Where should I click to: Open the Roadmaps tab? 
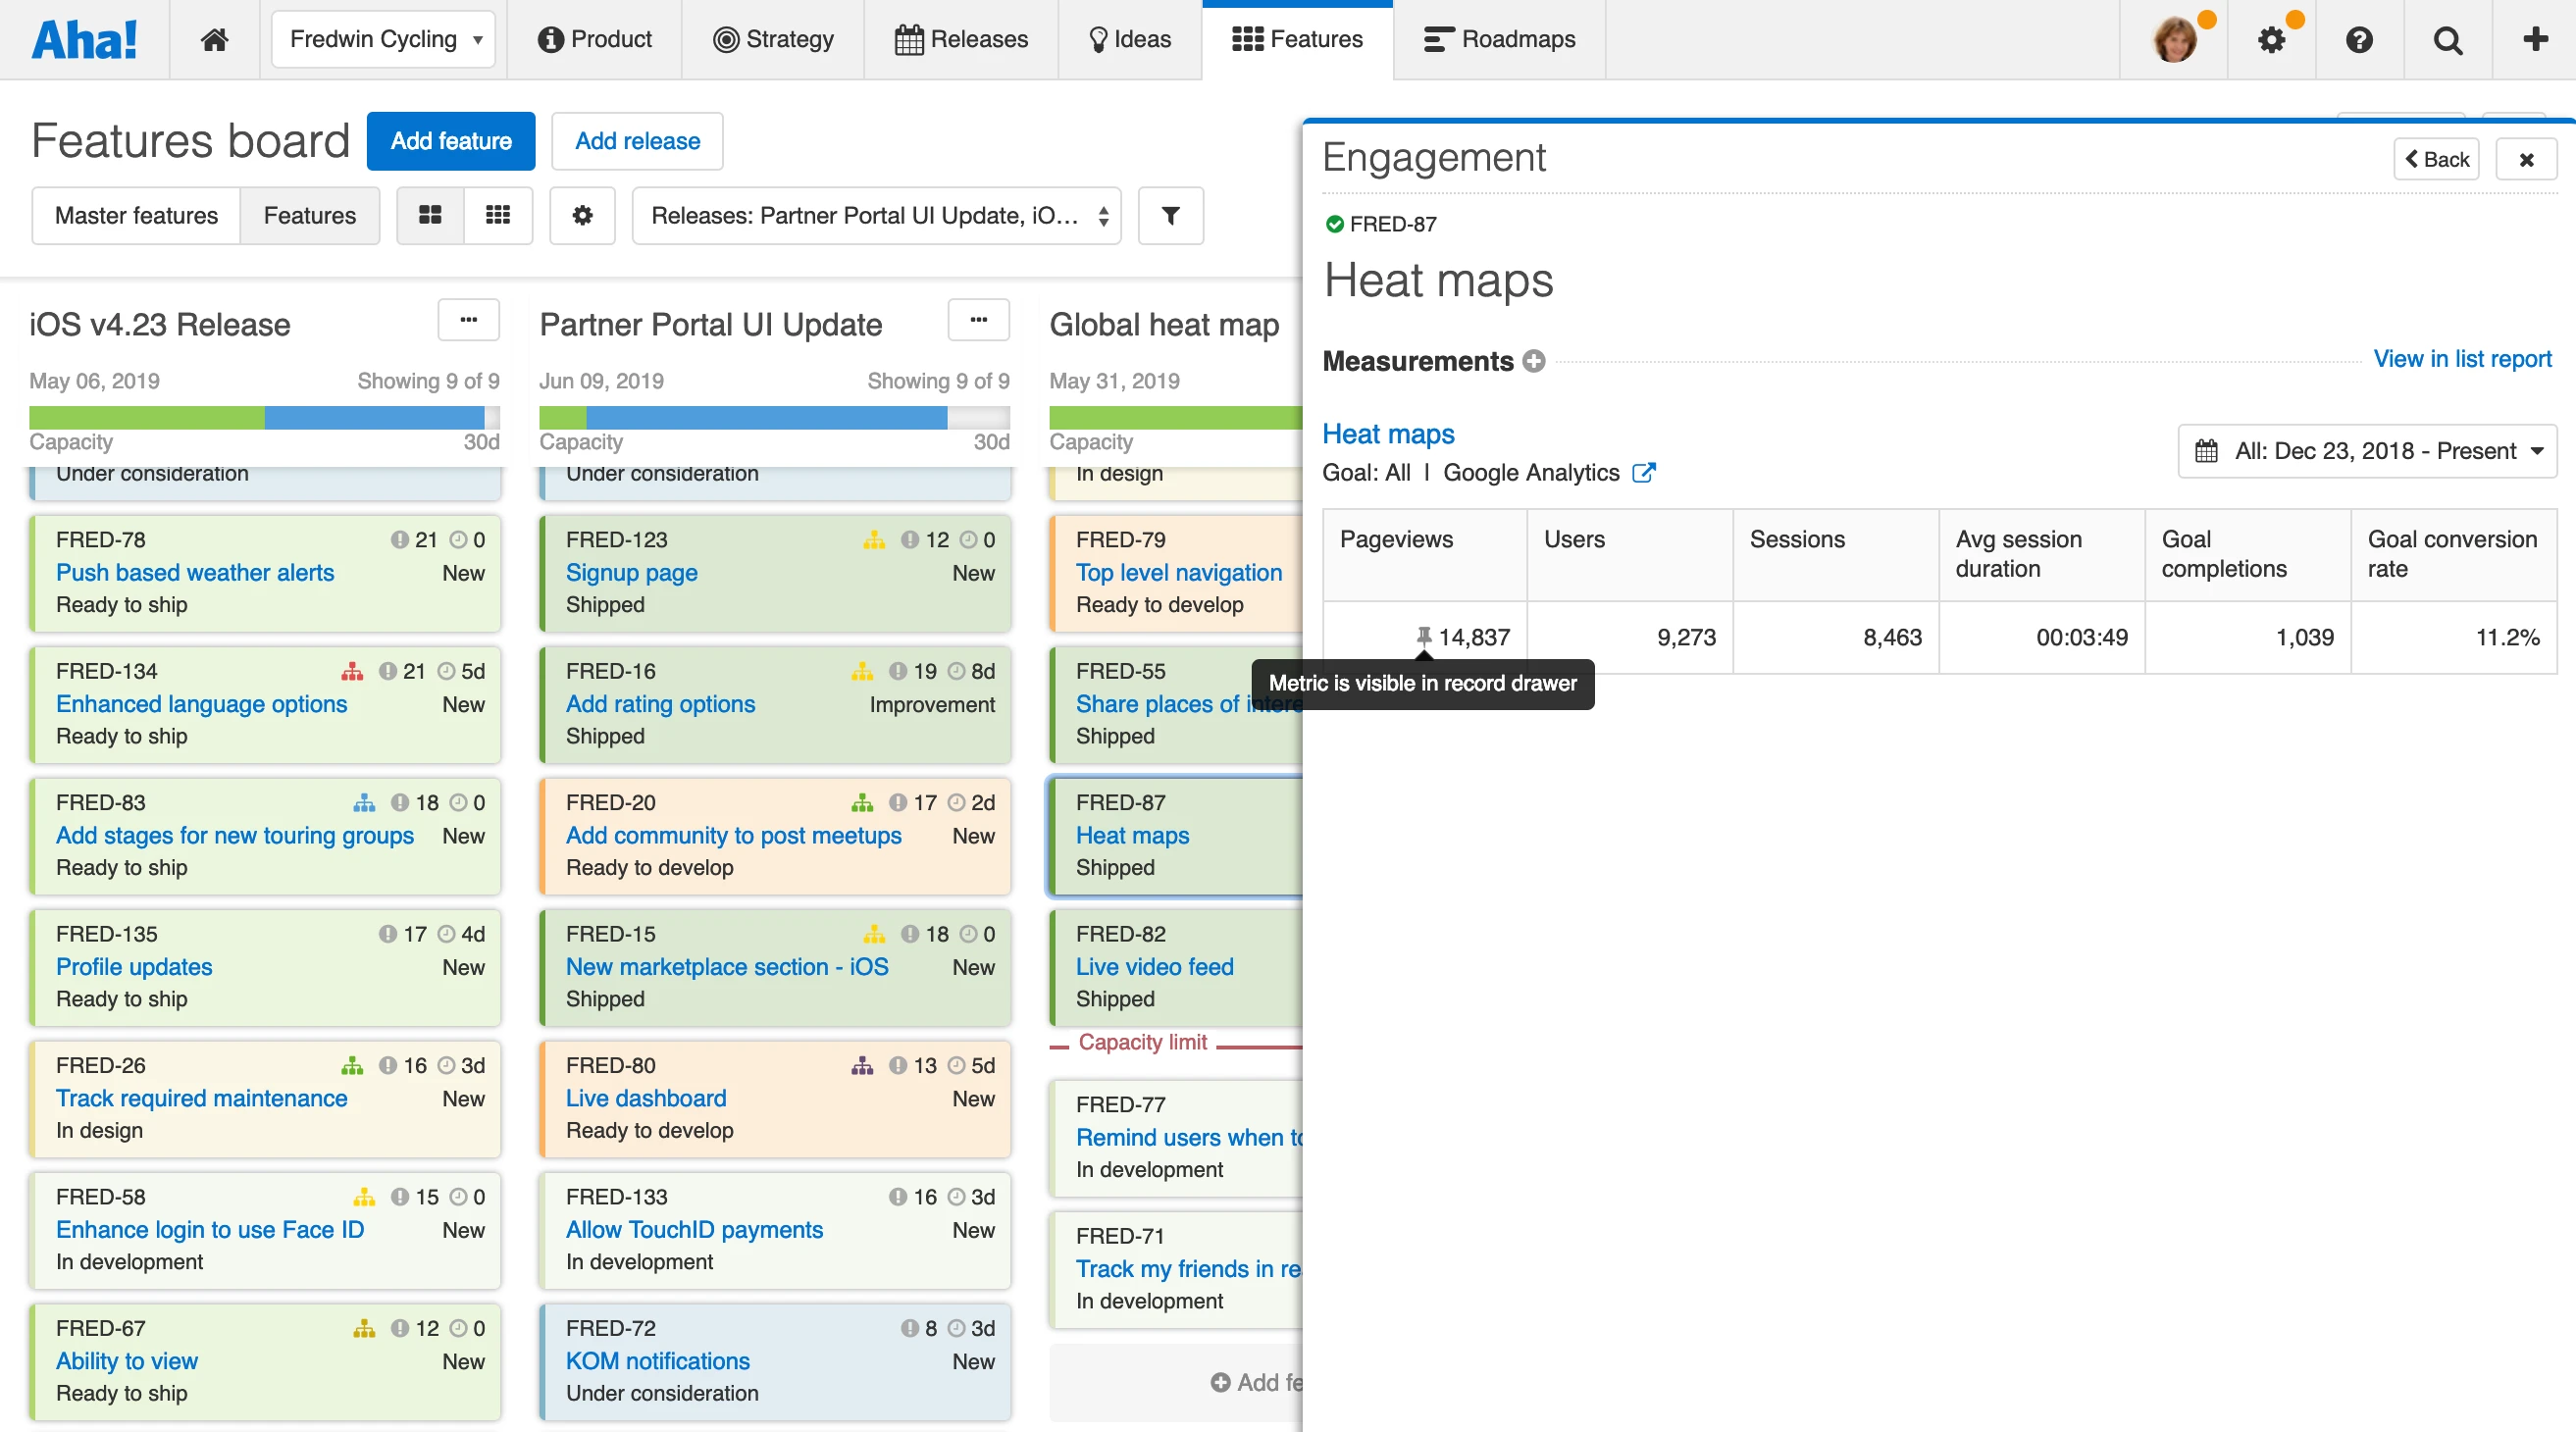pos(1498,40)
